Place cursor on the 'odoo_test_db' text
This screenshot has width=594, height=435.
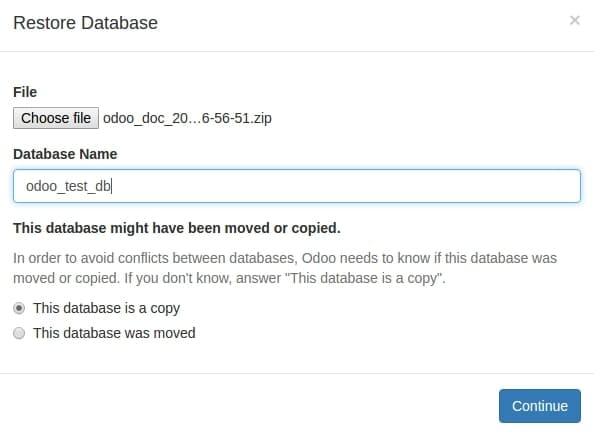click(68, 186)
